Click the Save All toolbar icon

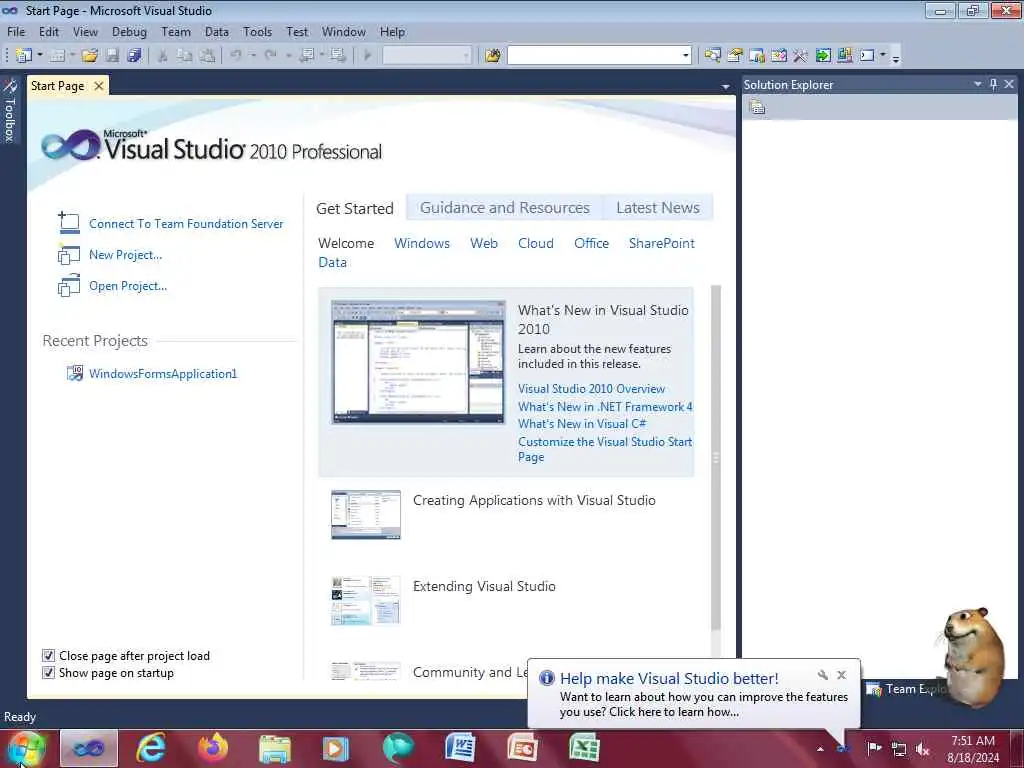(135, 56)
